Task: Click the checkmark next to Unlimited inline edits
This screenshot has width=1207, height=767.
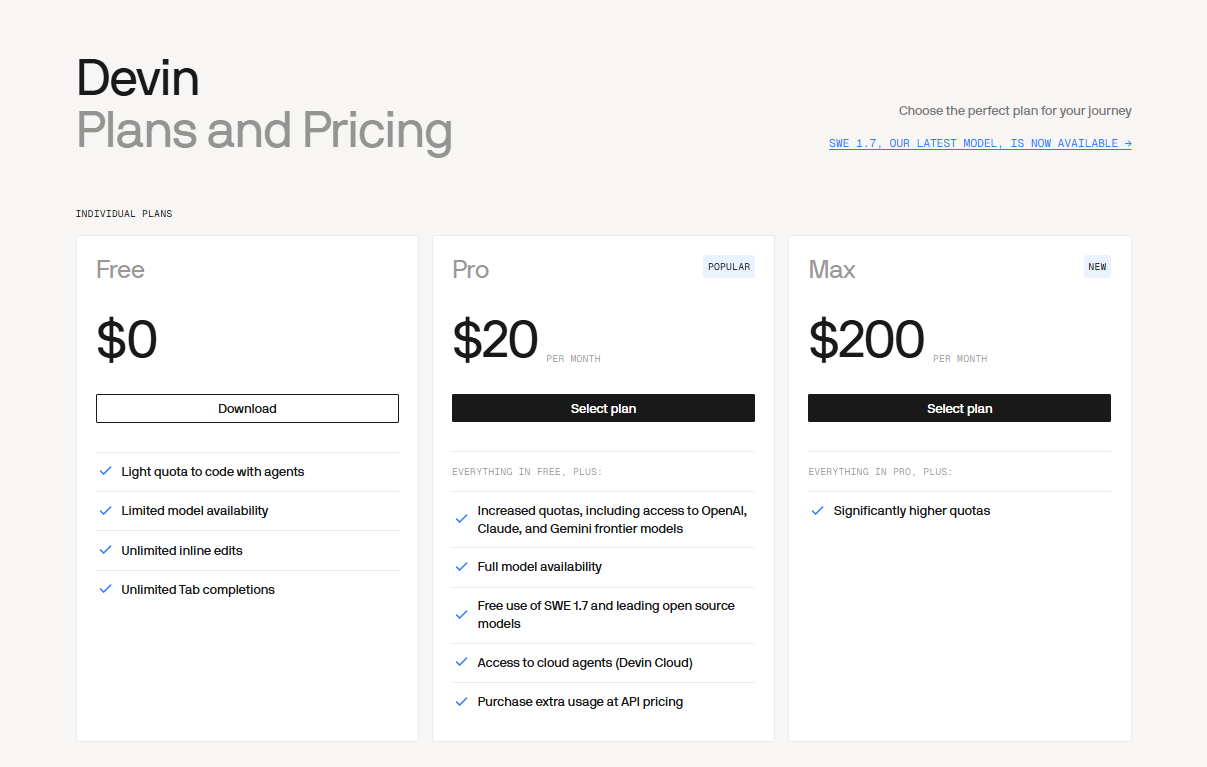Action: 105,550
